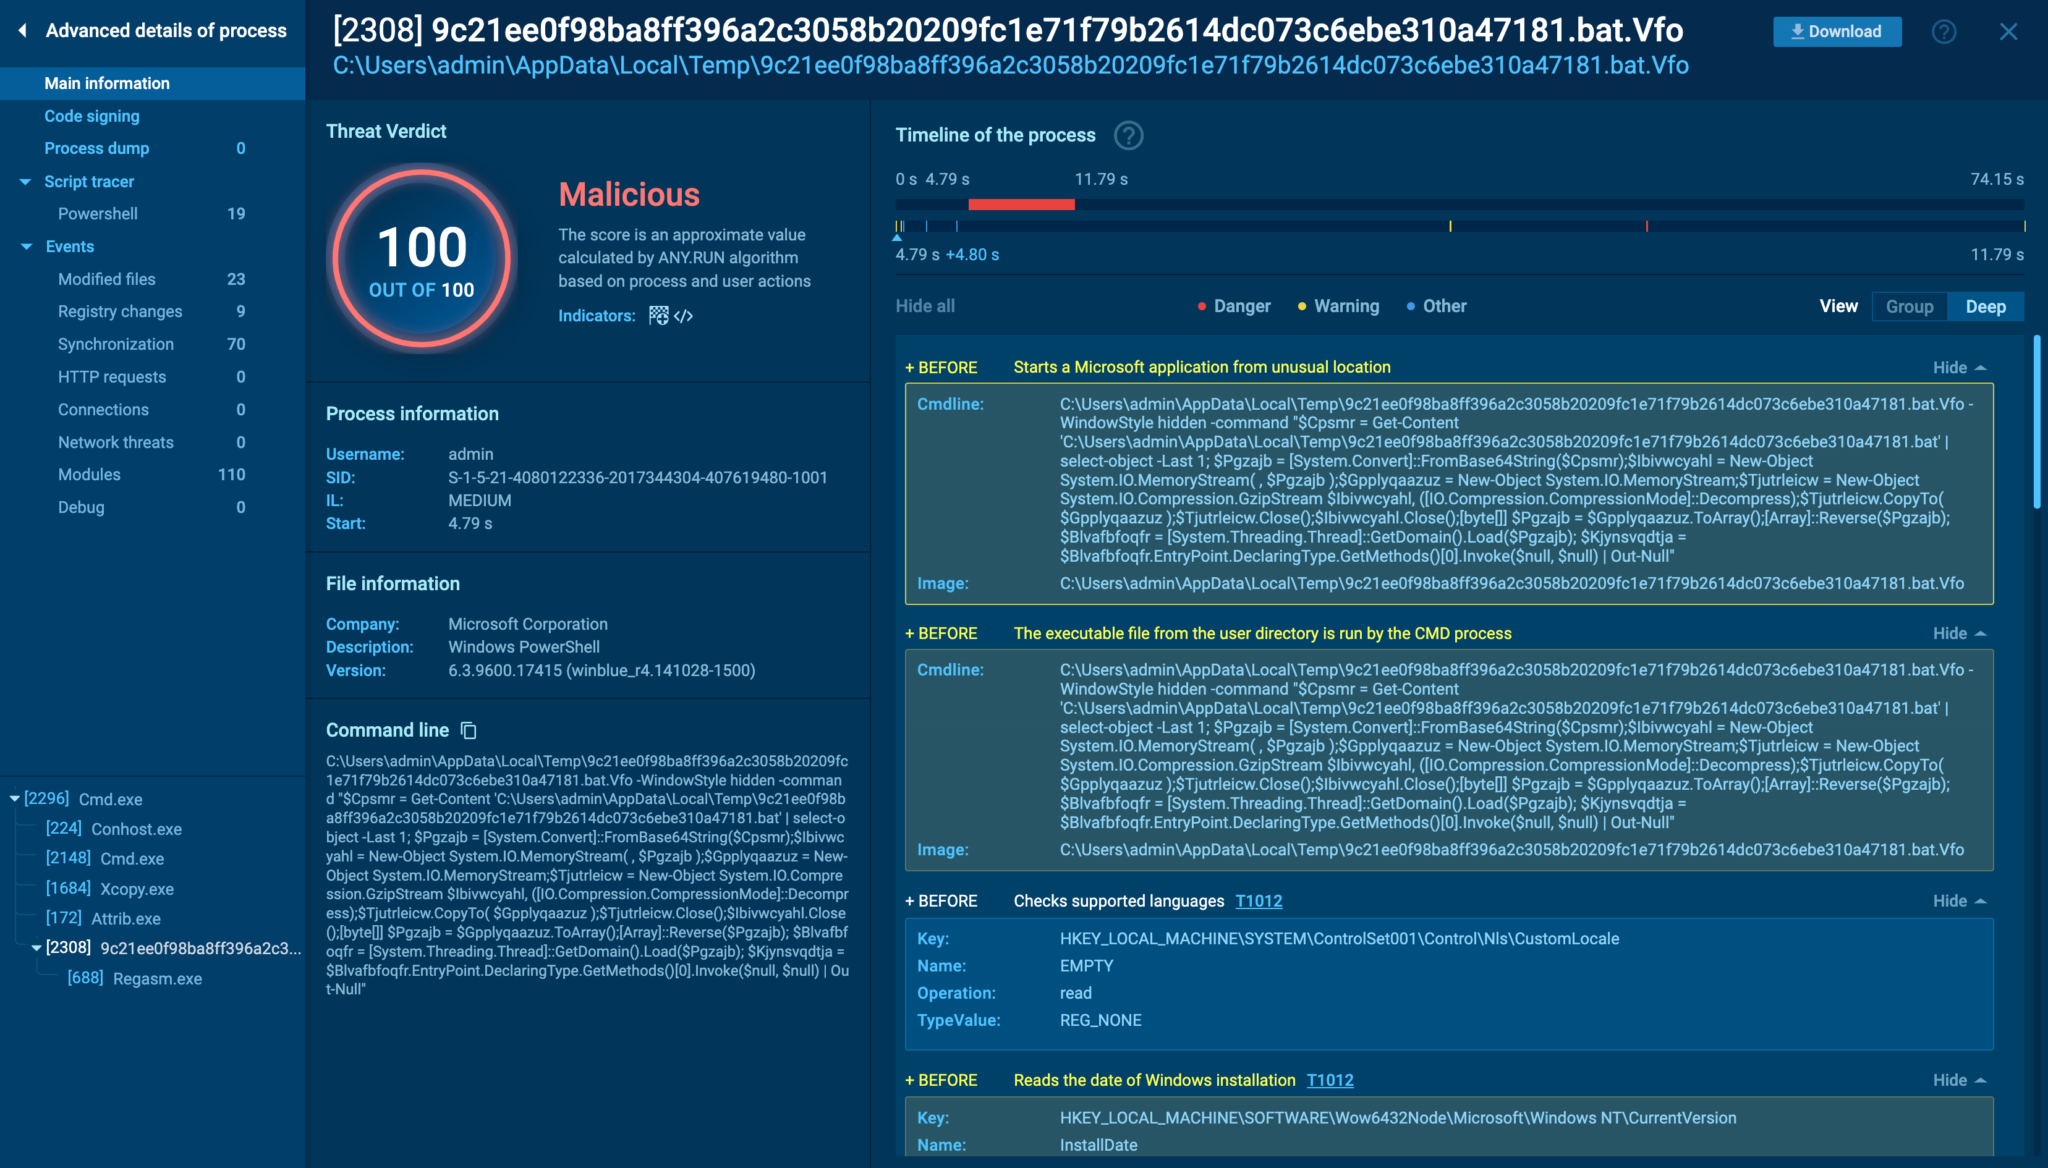Open the timeline help question mark icon
Image resolution: width=2048 pixels, height=1168 pixels.
[x=1128, y=135]
